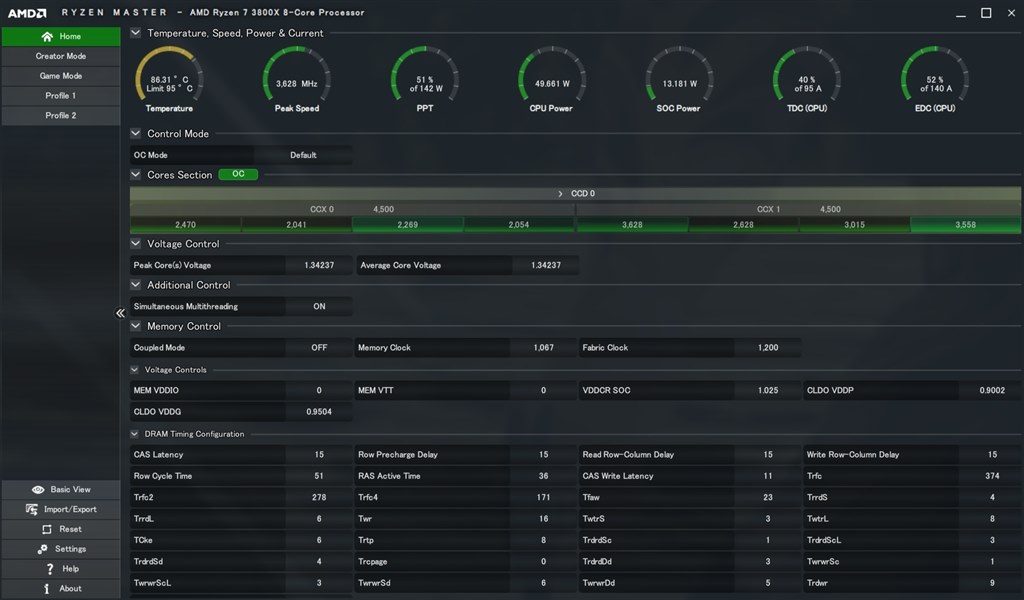This screenshot has width=1024, height=600.
Task: Select core showing 2,470 MHz
Action: click(185, 225)
